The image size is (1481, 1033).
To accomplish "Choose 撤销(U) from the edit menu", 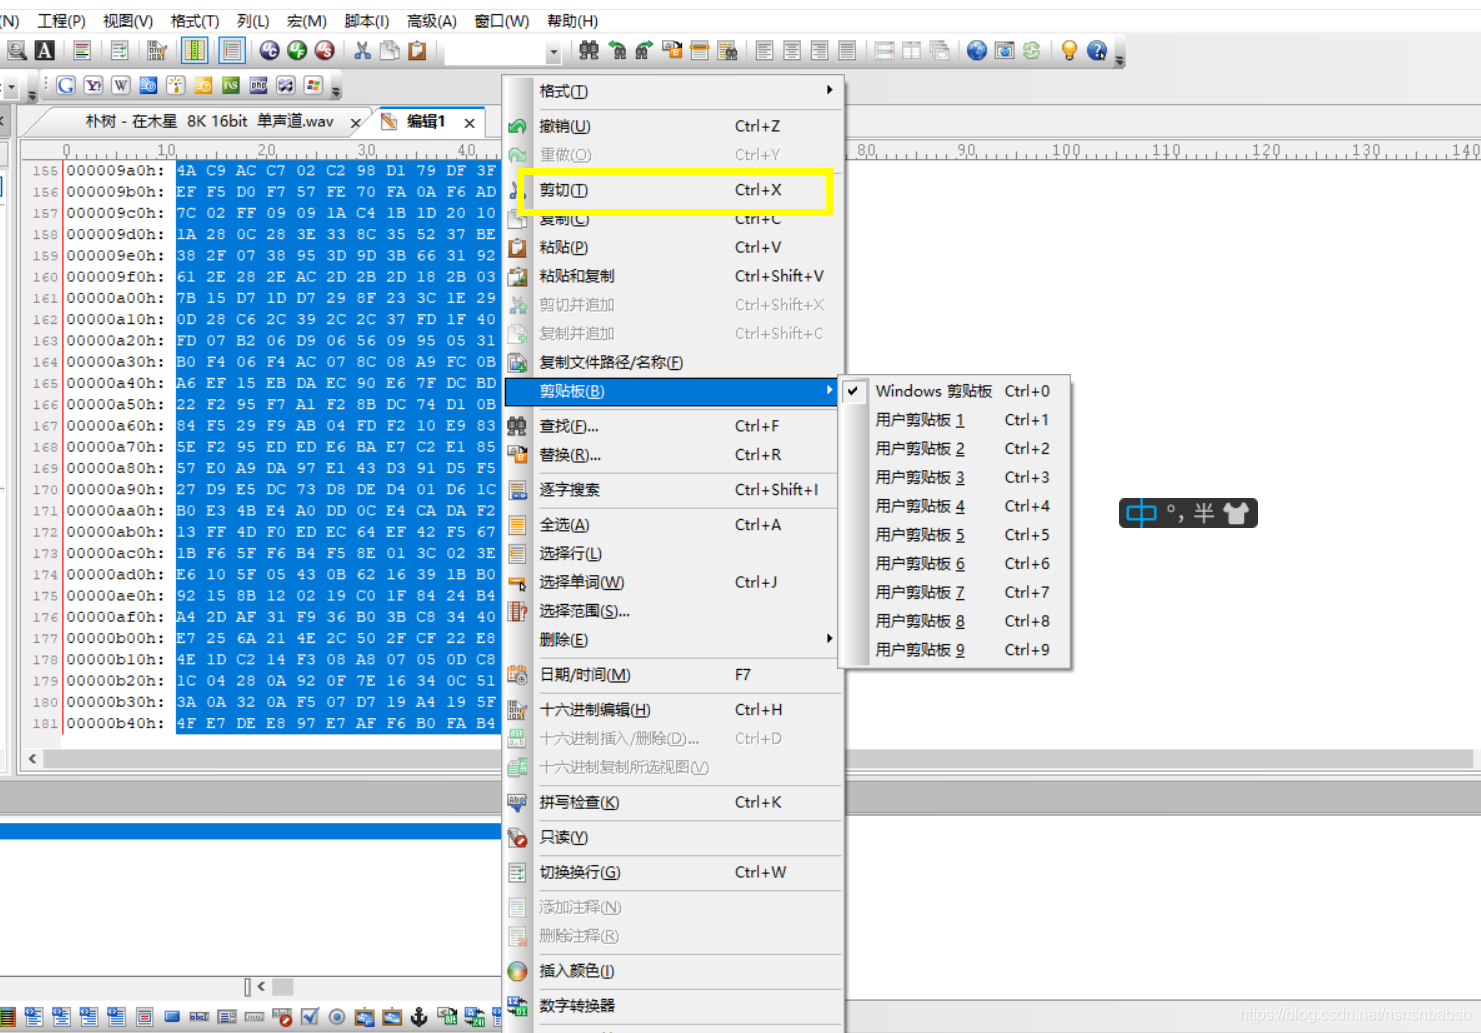I will point(673,126).
